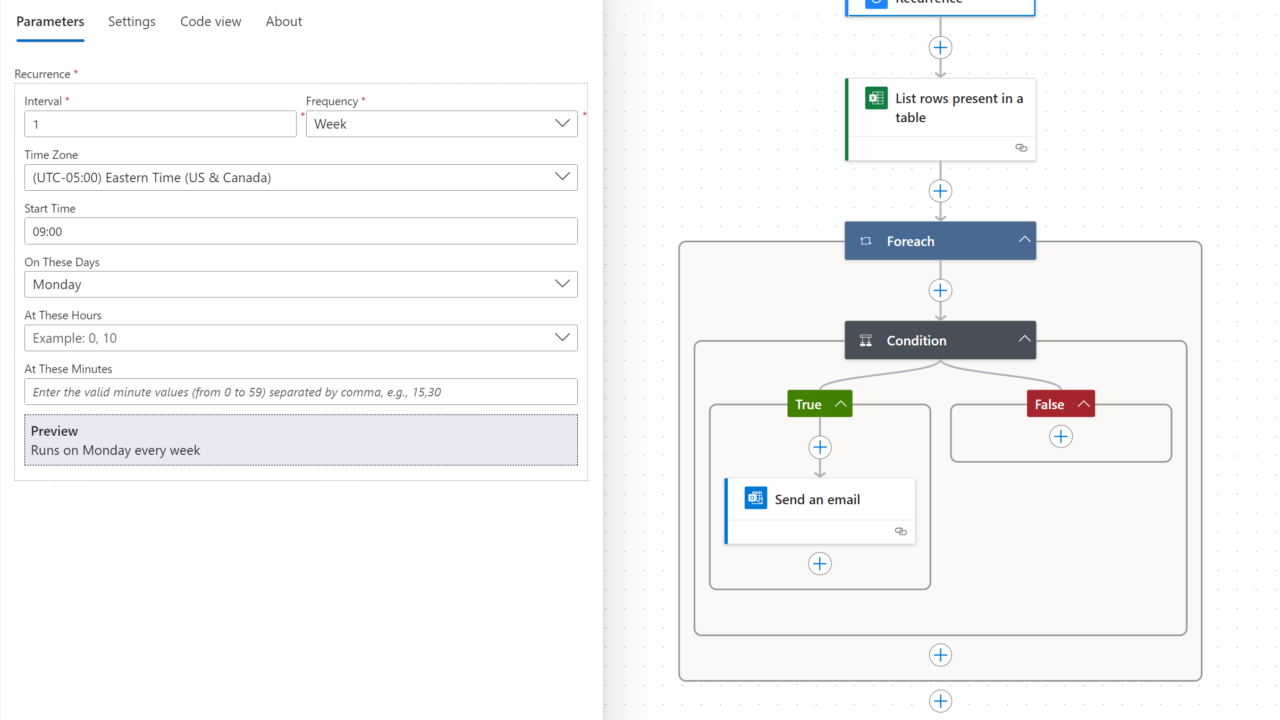Image resolution: width=1280 pixels, height=720 pixels.
Task: Click the Condition action icon
Action: tap(866, 340)
